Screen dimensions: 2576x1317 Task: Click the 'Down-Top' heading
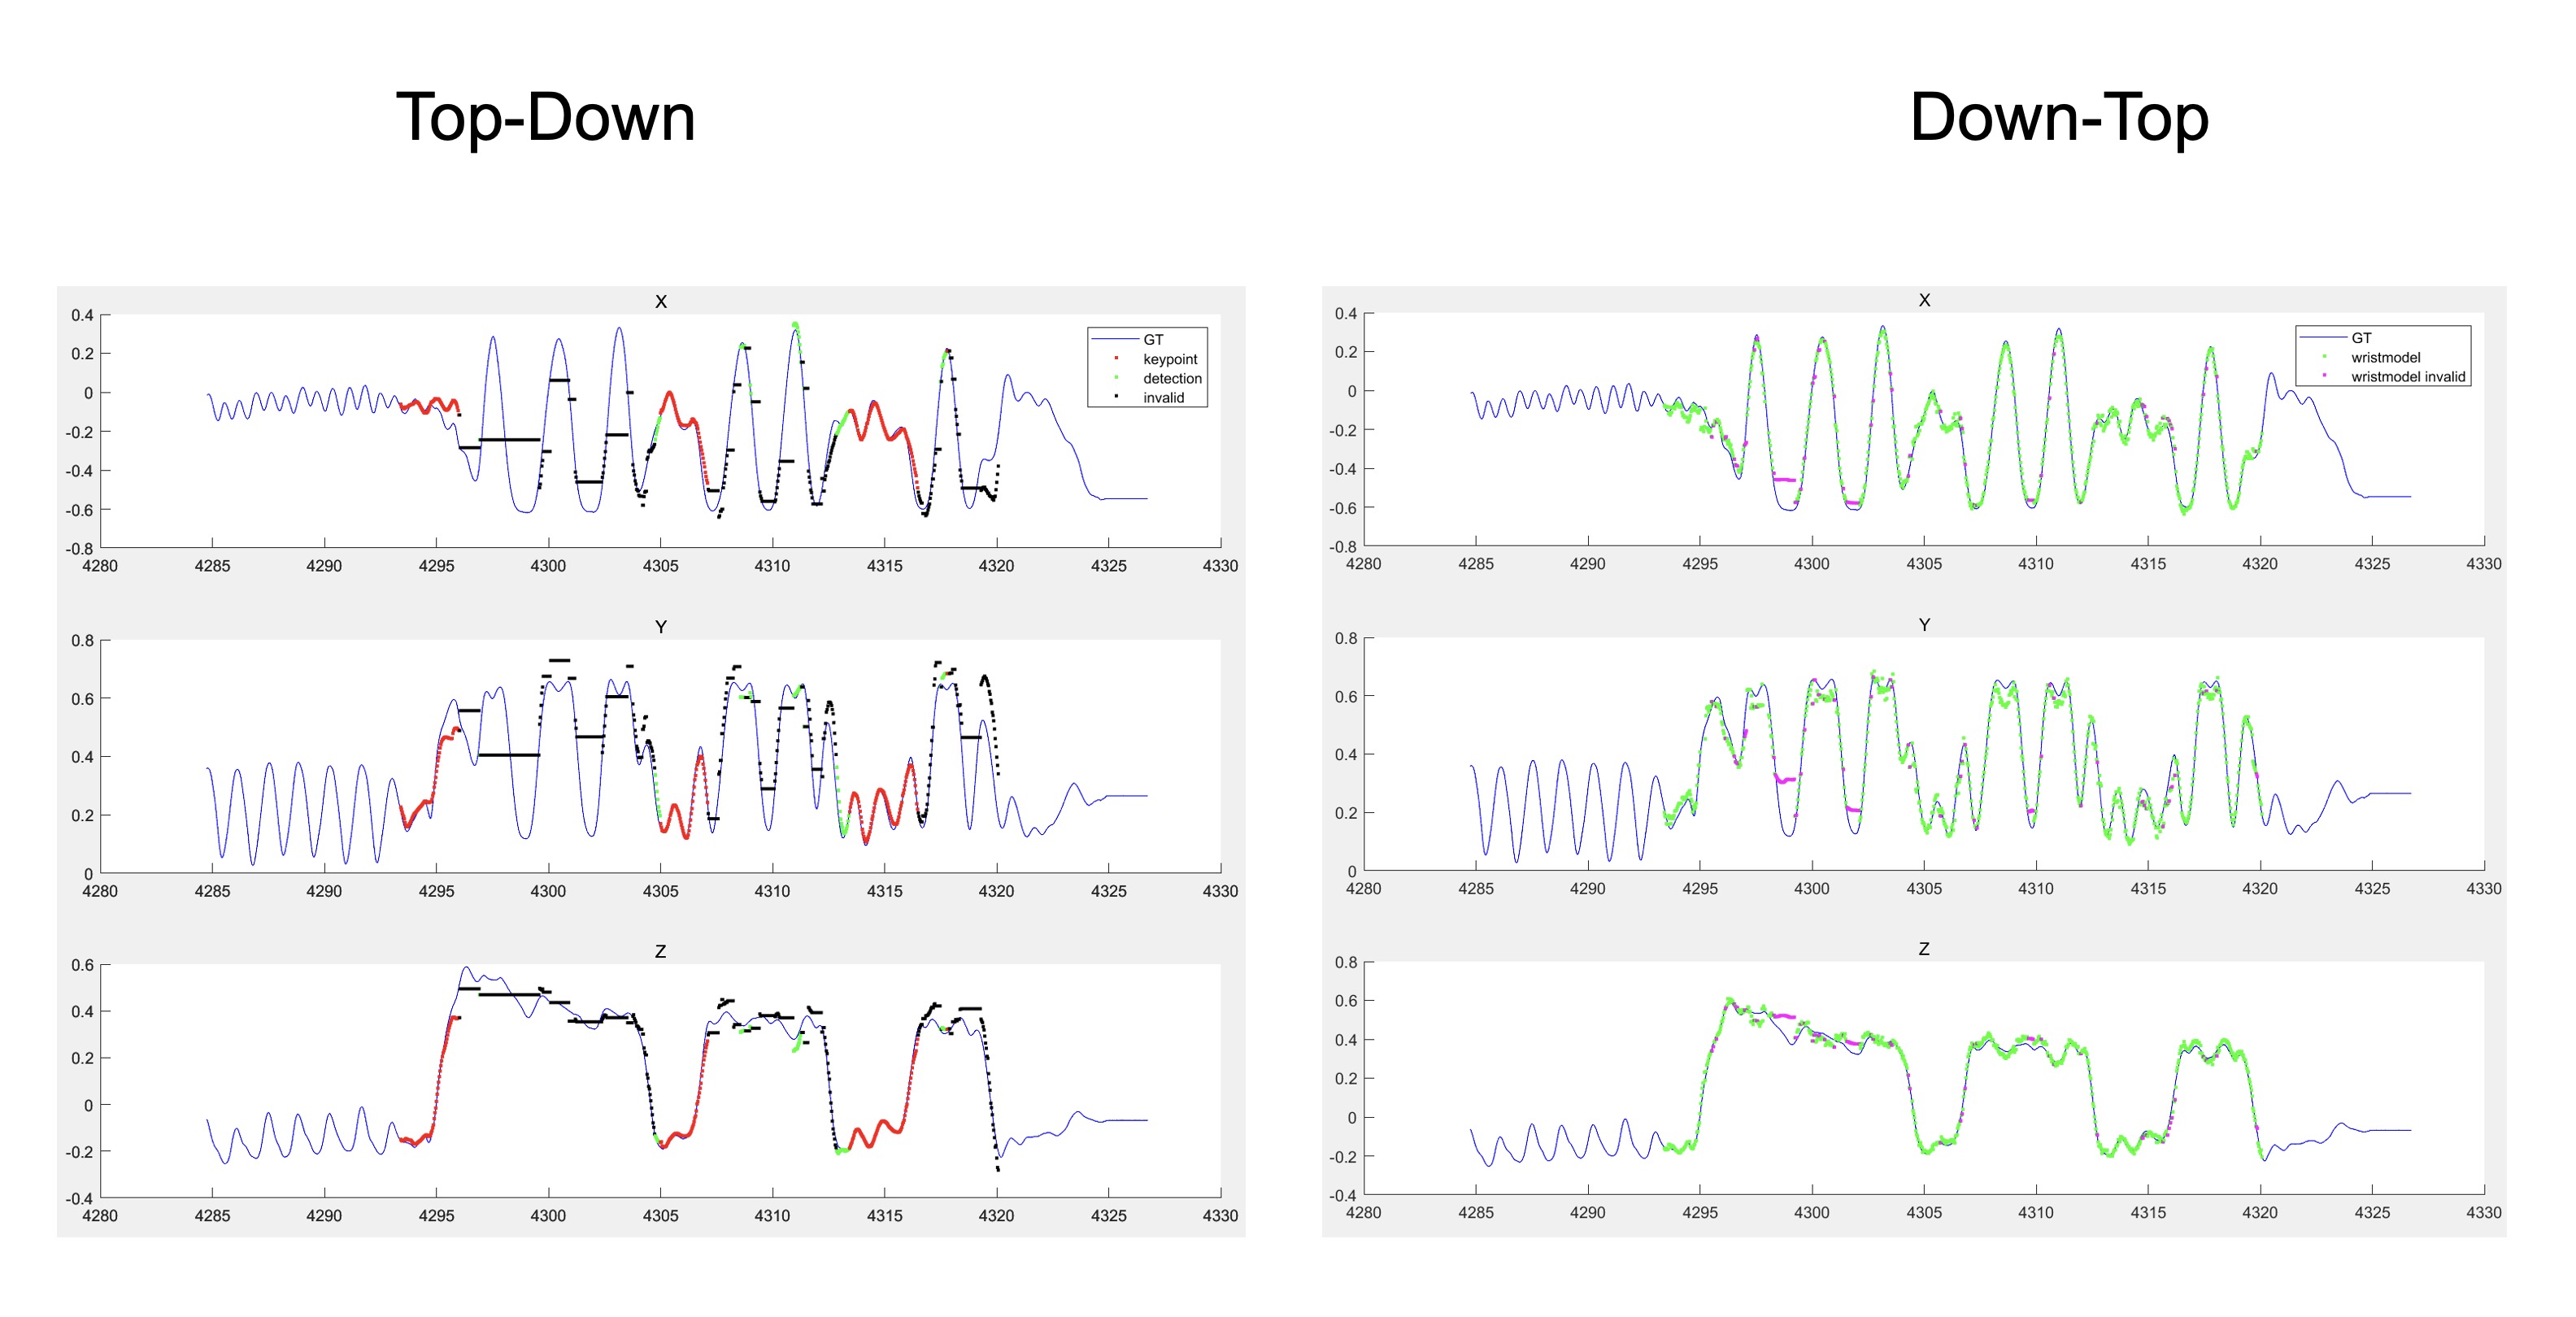pos(2058,119)
